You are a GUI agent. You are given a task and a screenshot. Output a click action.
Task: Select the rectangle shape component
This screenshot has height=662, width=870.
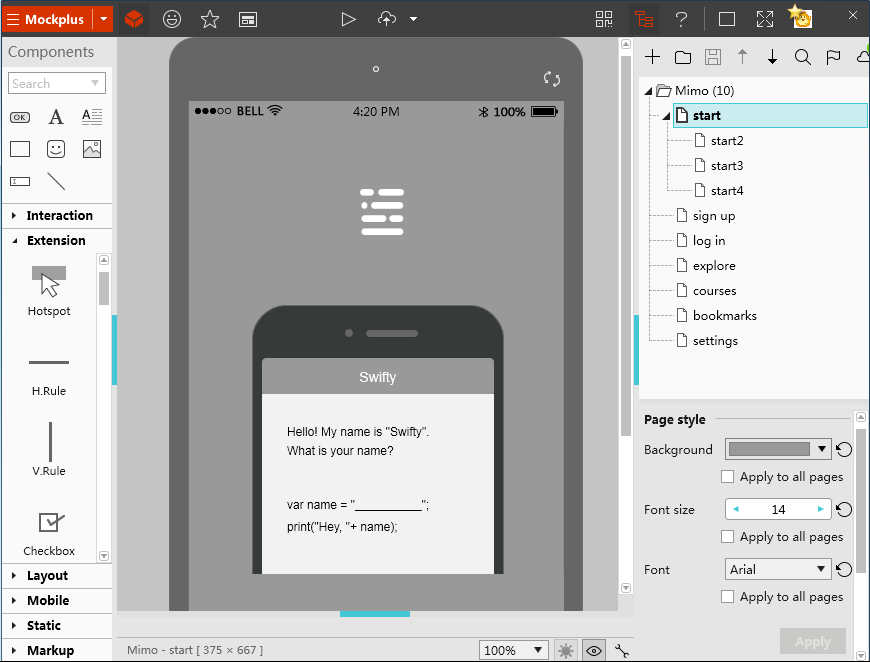pyautogui.click(x=20, y=149)
